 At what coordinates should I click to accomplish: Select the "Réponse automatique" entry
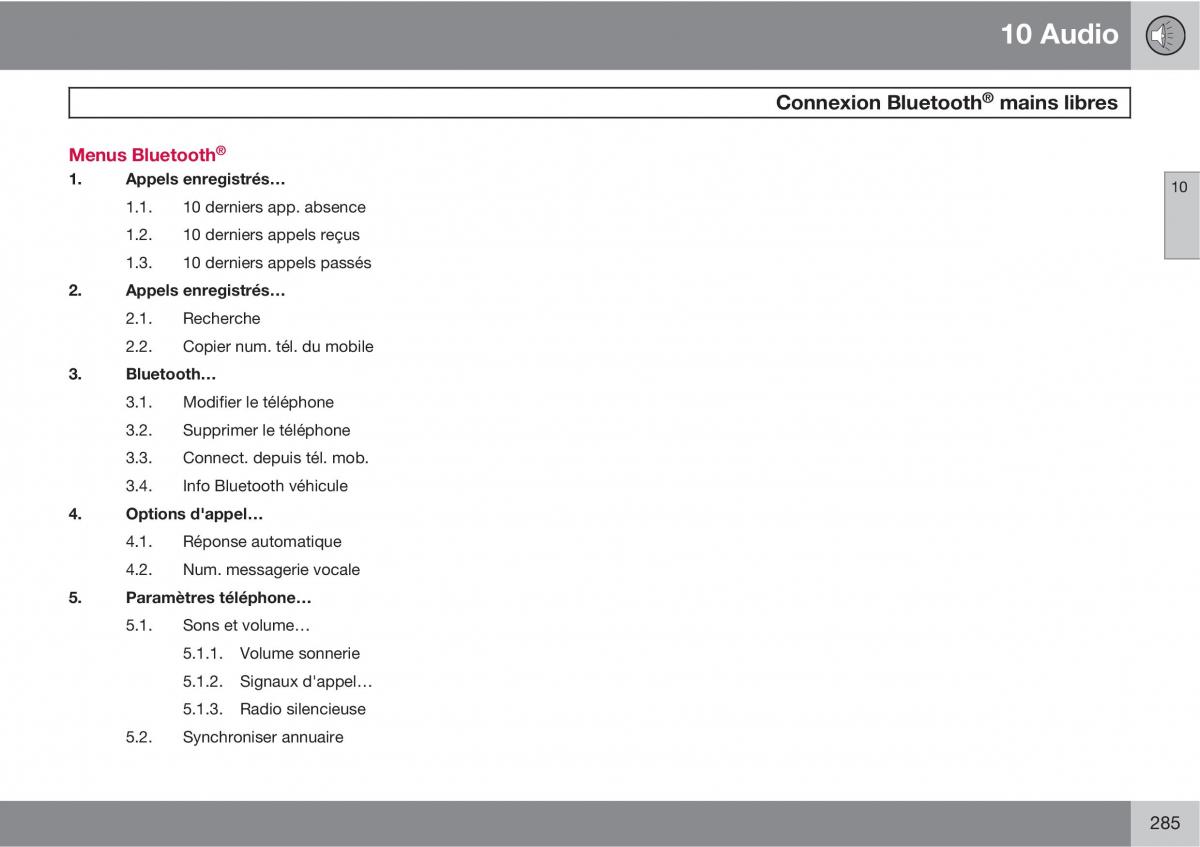point(262,542)
